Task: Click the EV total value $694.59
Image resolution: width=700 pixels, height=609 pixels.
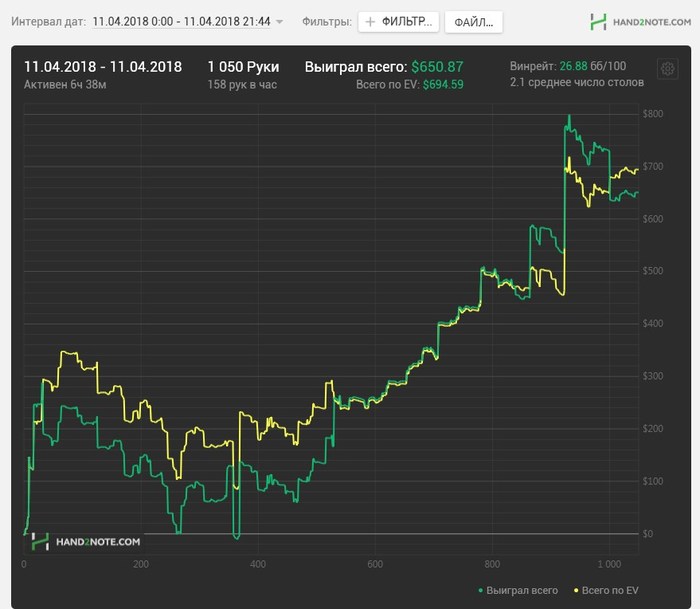Action: 443,85
